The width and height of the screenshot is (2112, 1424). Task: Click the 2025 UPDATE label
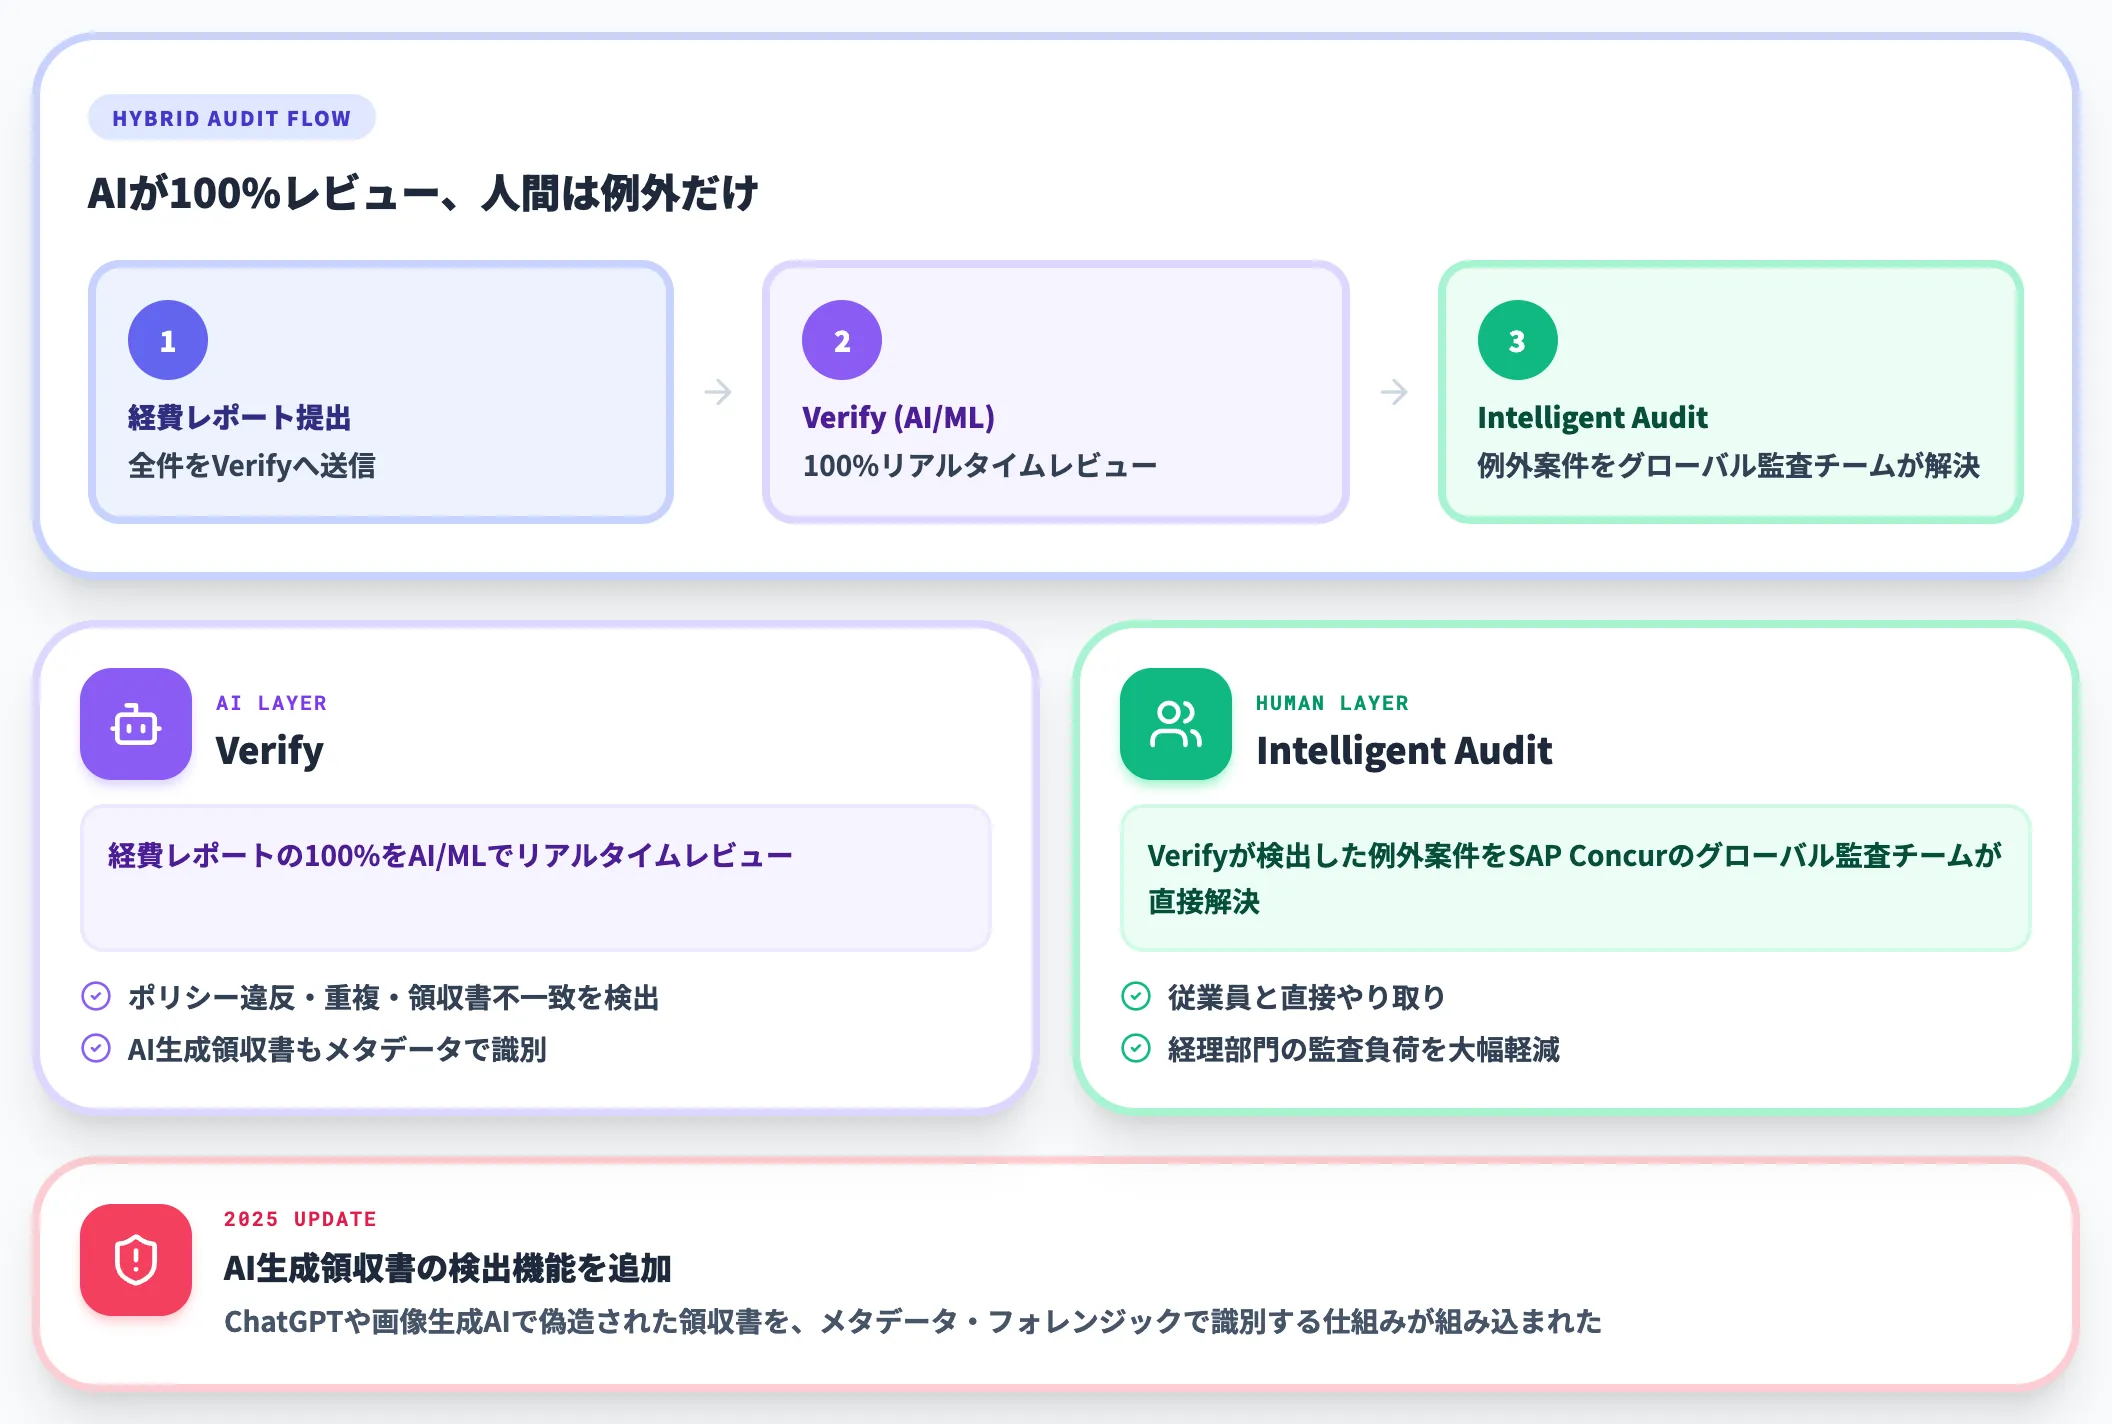300,1219
